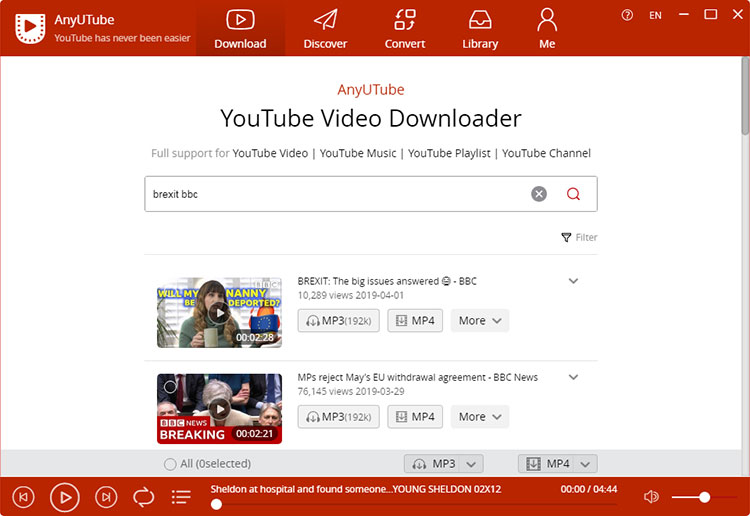
Task: Click the playback progress slider handle
Action: [216, 504]
